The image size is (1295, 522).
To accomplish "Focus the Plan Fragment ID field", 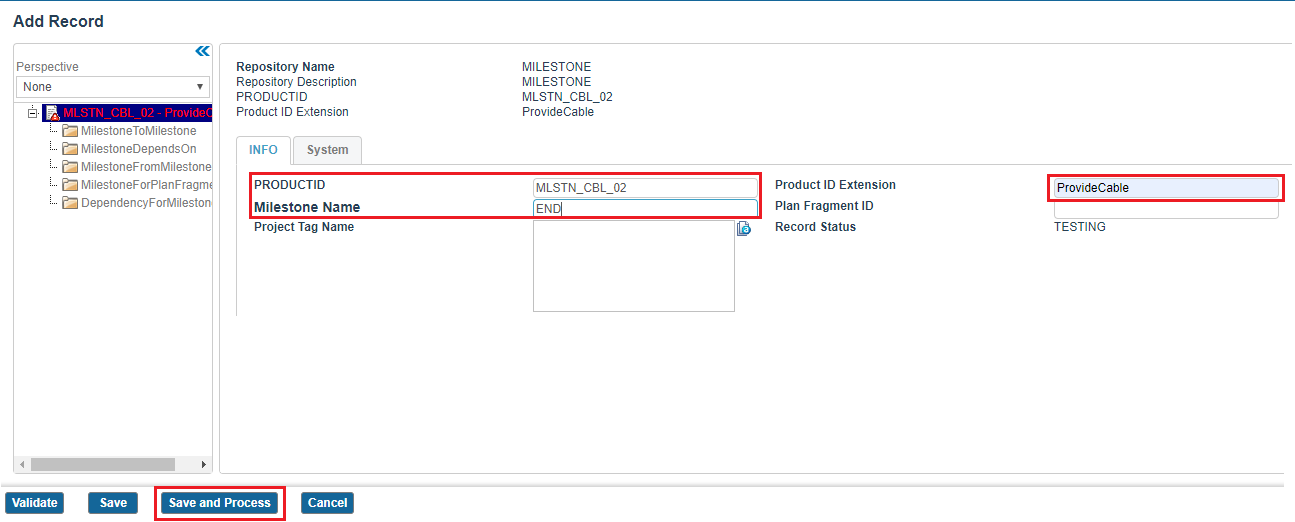I will (1166, 209).
